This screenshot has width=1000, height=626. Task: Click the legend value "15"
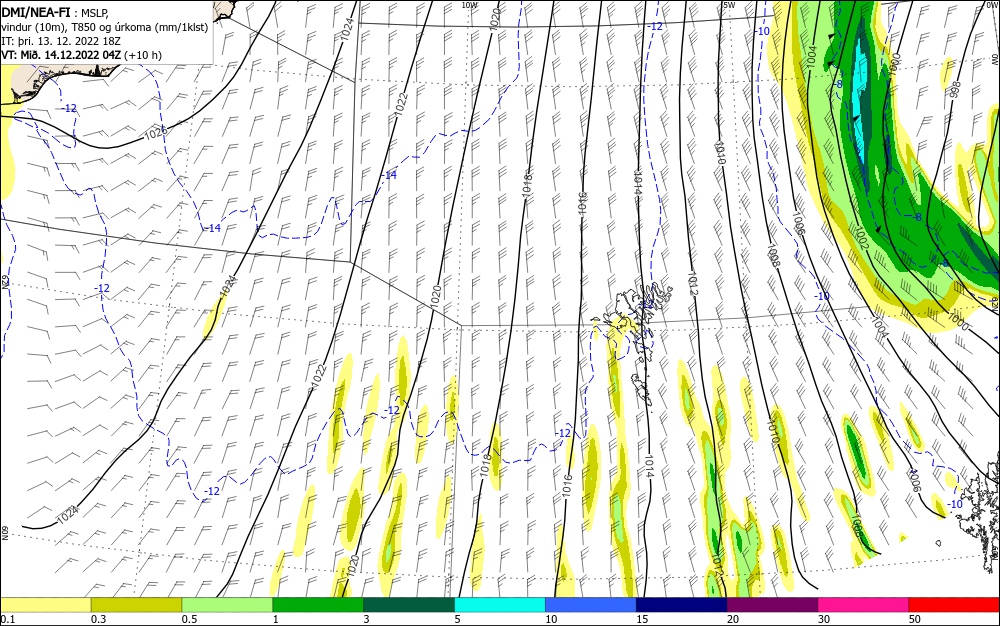(x=642, y=619)
